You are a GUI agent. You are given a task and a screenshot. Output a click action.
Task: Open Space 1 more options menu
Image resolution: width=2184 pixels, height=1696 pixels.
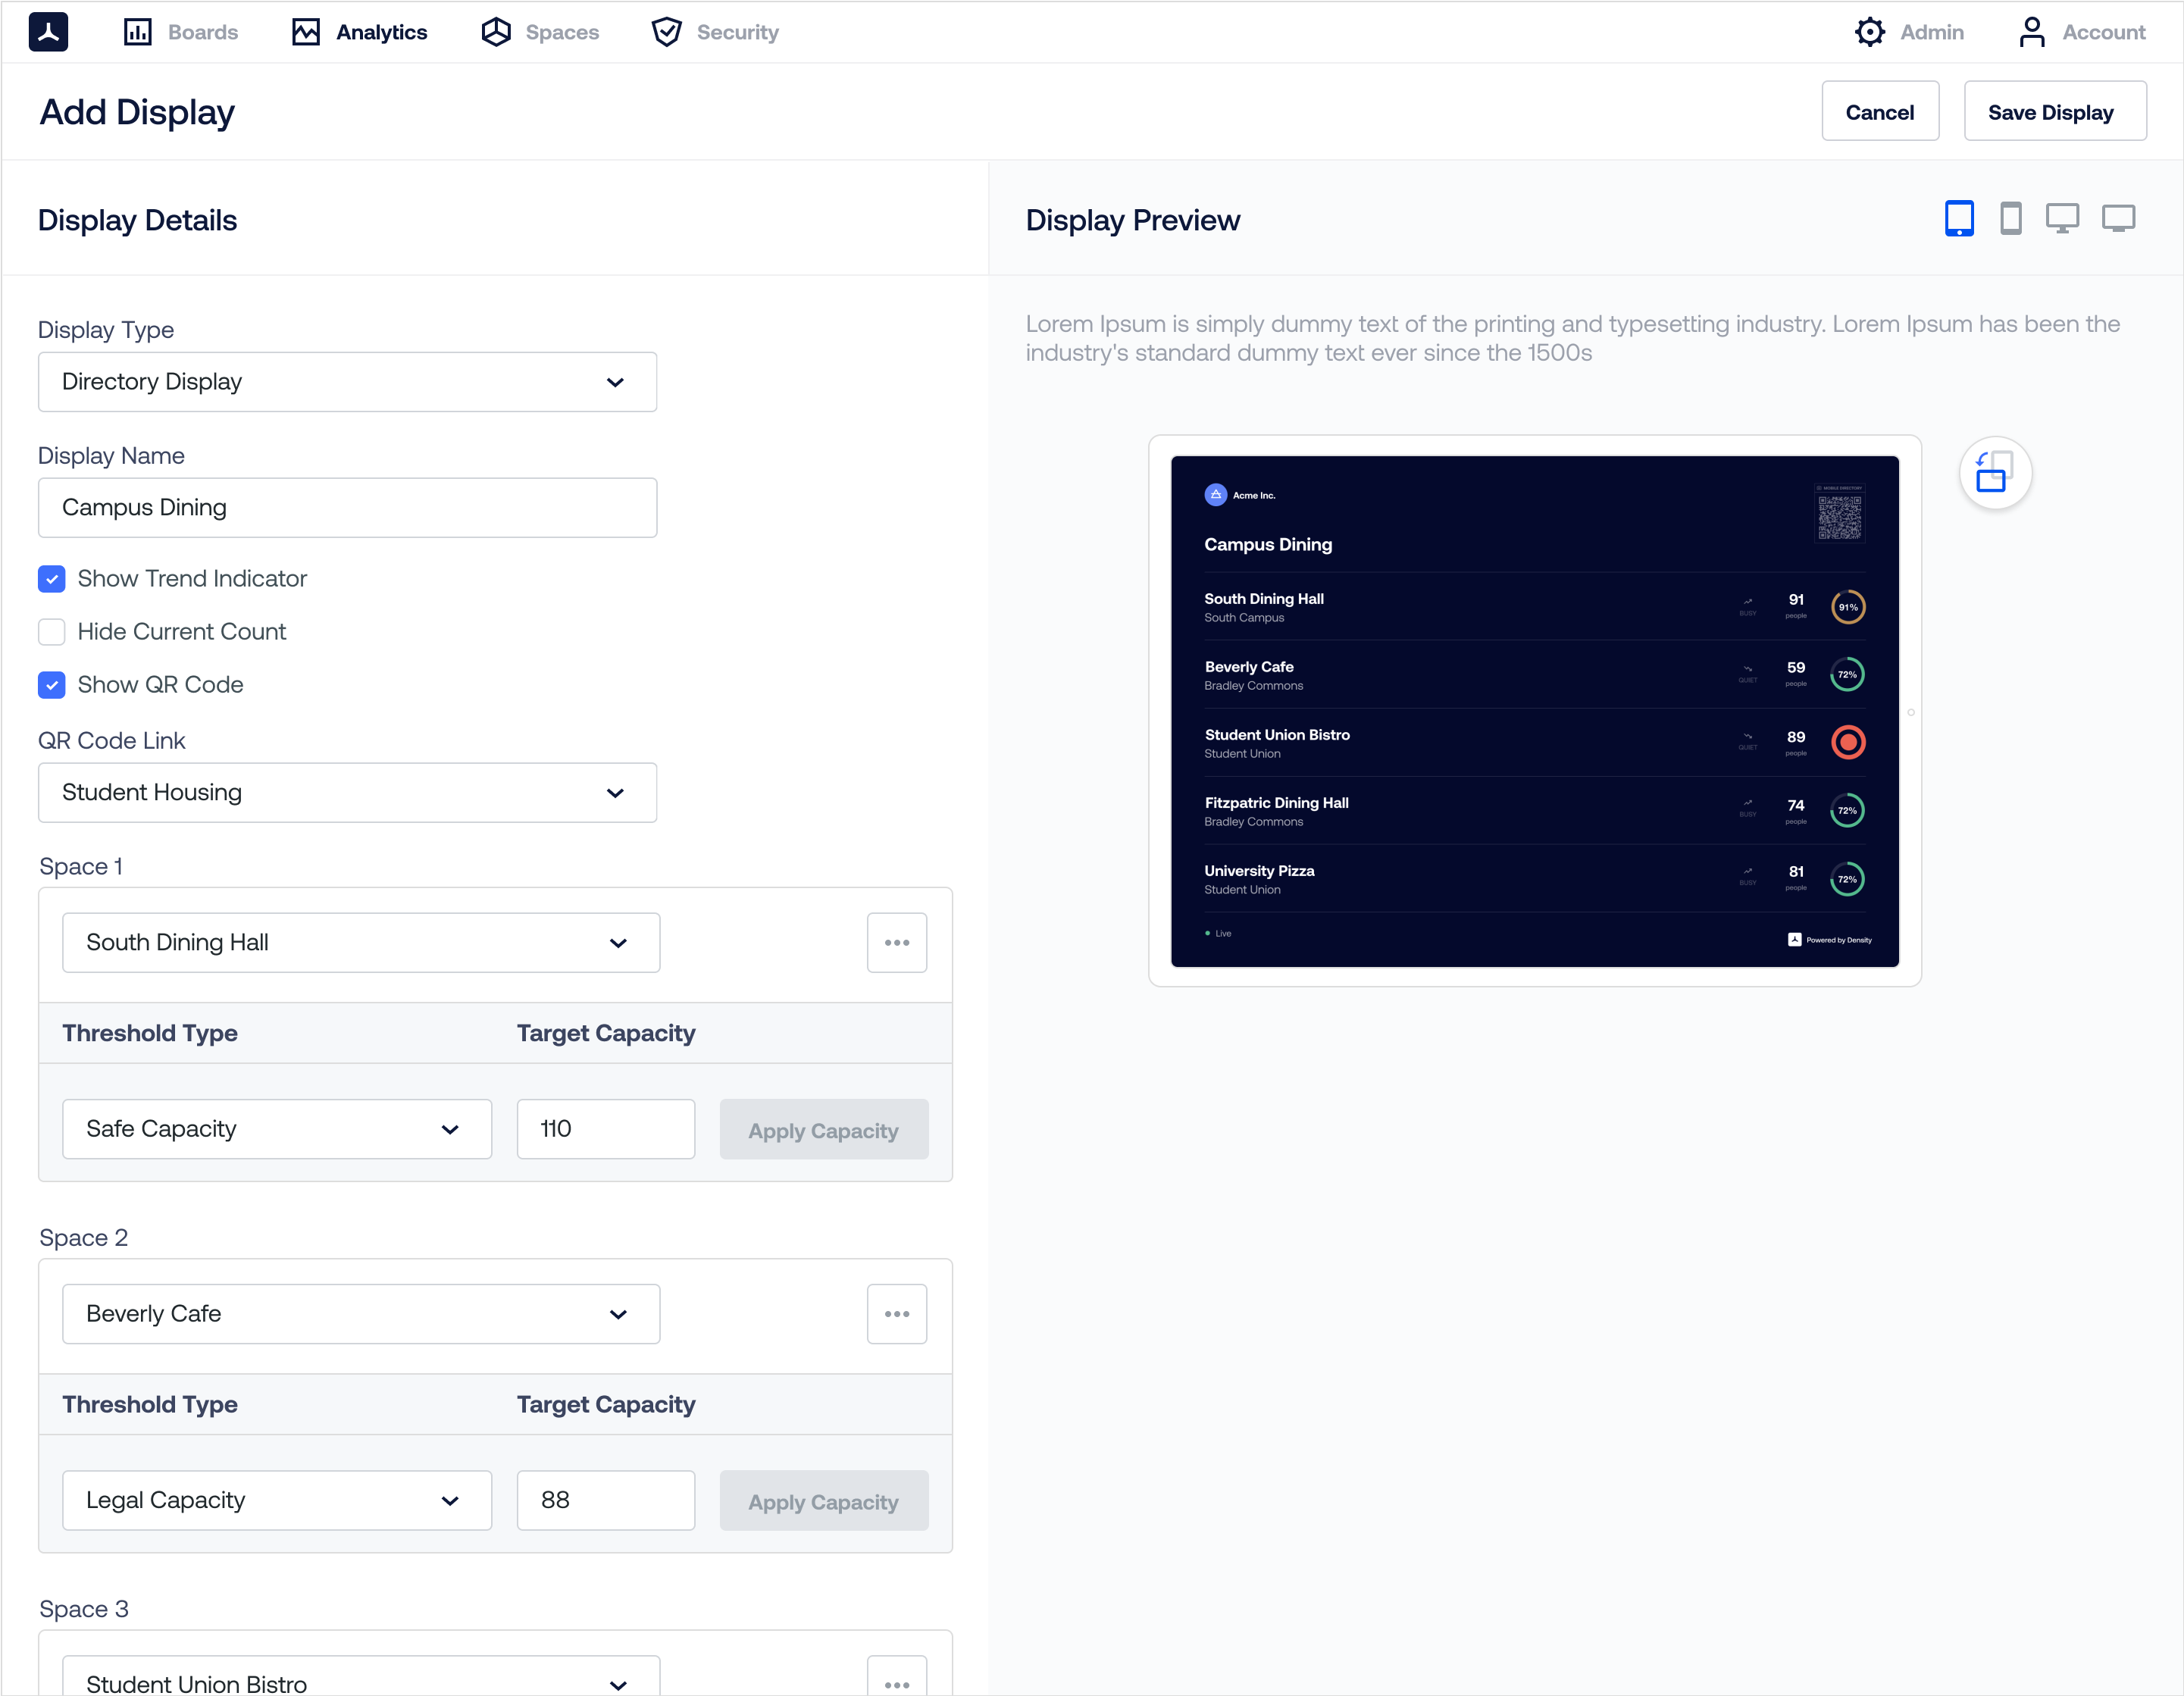pyautogui.click(x=896, y=942)
